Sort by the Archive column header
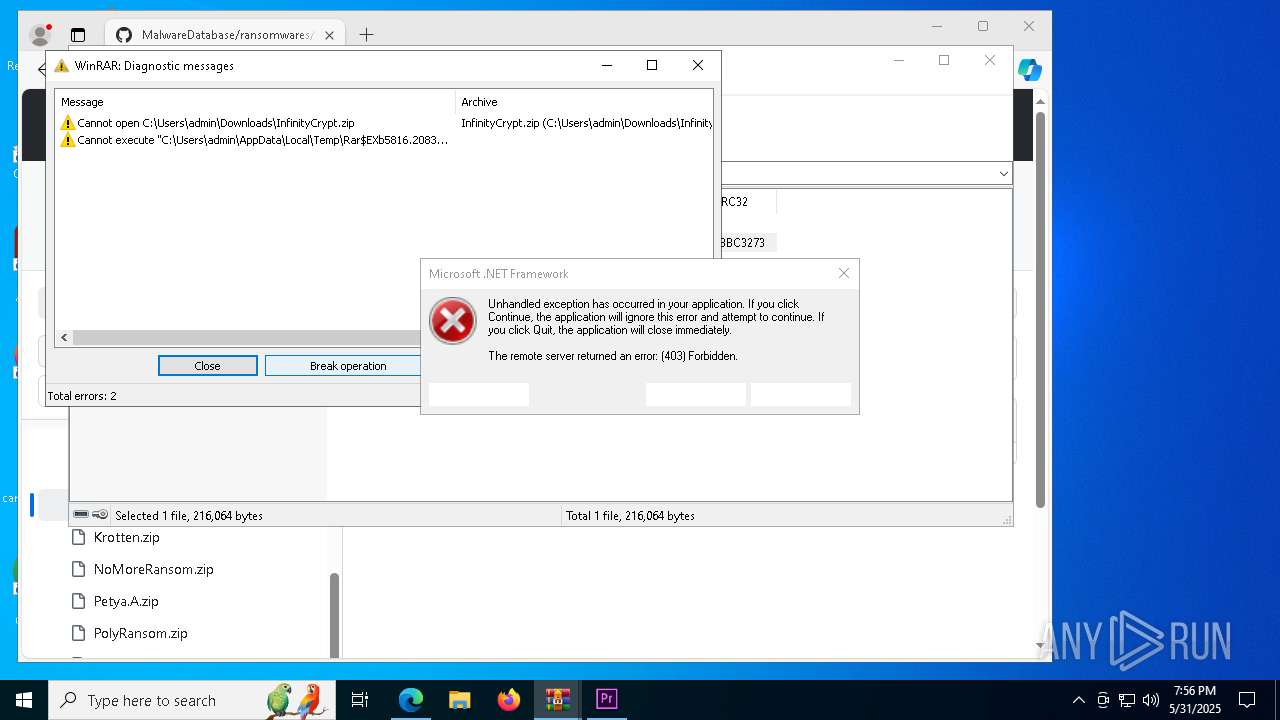The width and height of the screenshot is (1280, 720). (584, 102)
